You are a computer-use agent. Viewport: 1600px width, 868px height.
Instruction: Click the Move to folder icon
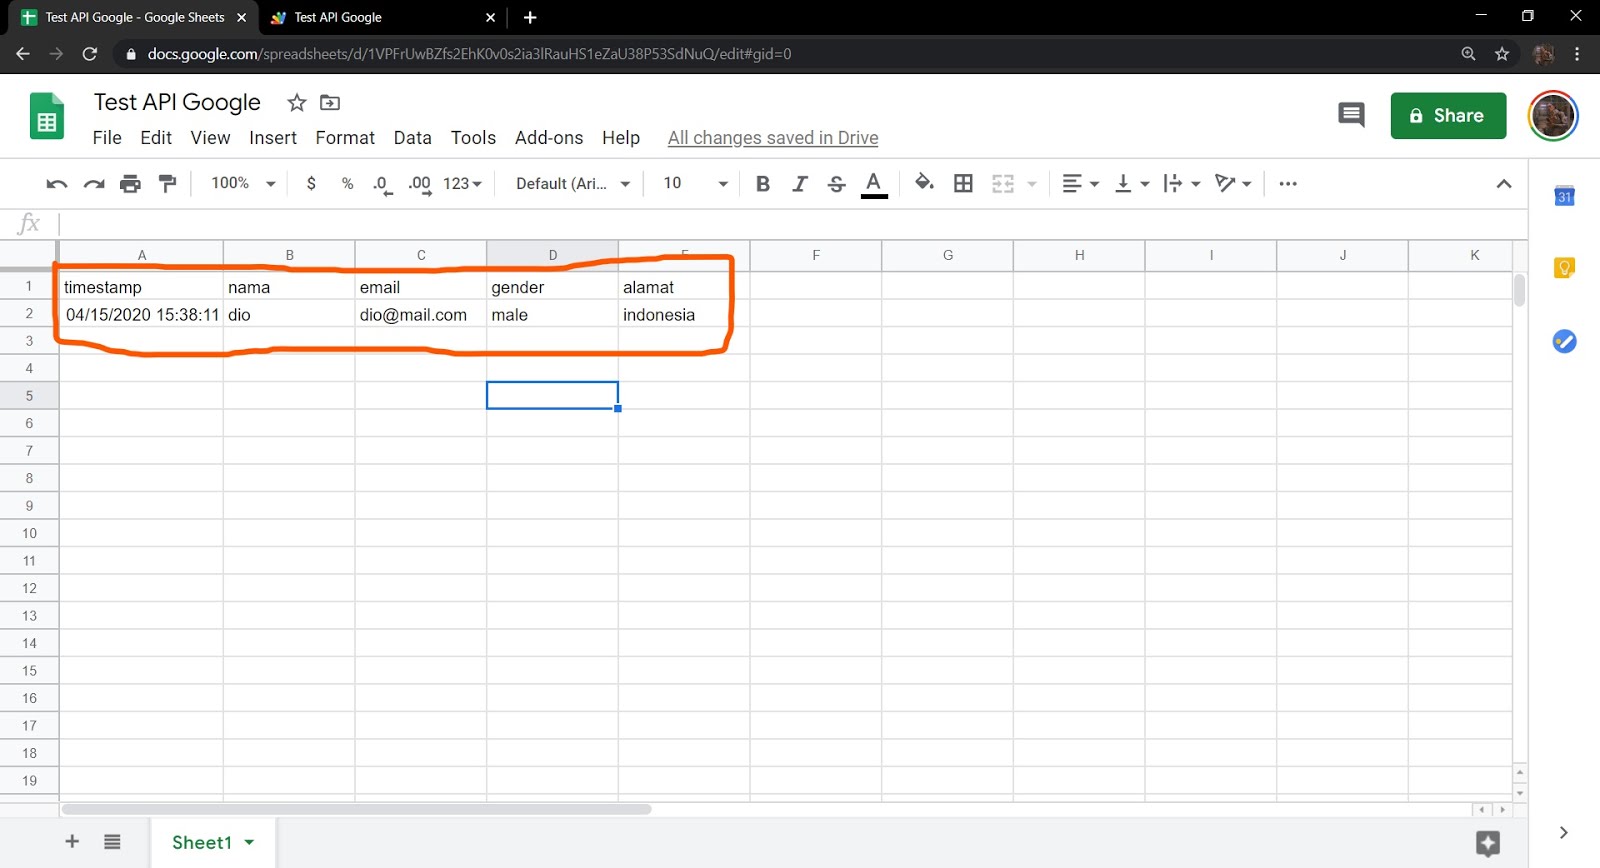coord(330,103)
